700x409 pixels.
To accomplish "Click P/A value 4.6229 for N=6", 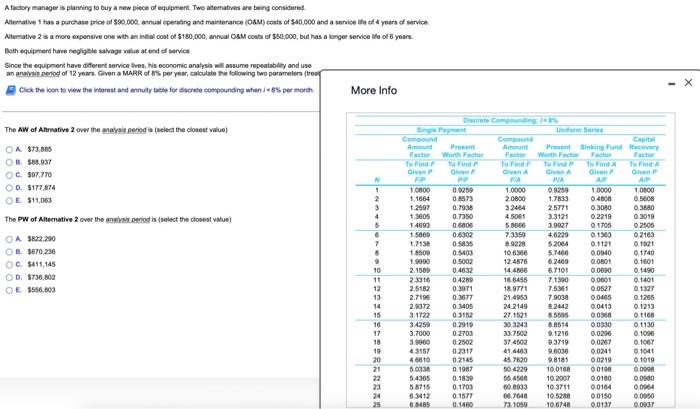I will (558, 235).
